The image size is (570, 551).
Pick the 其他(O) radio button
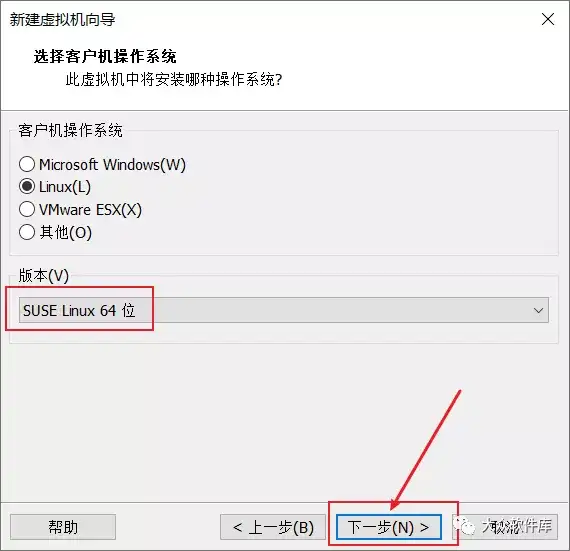pyautogui.click(x=27, y=232)
